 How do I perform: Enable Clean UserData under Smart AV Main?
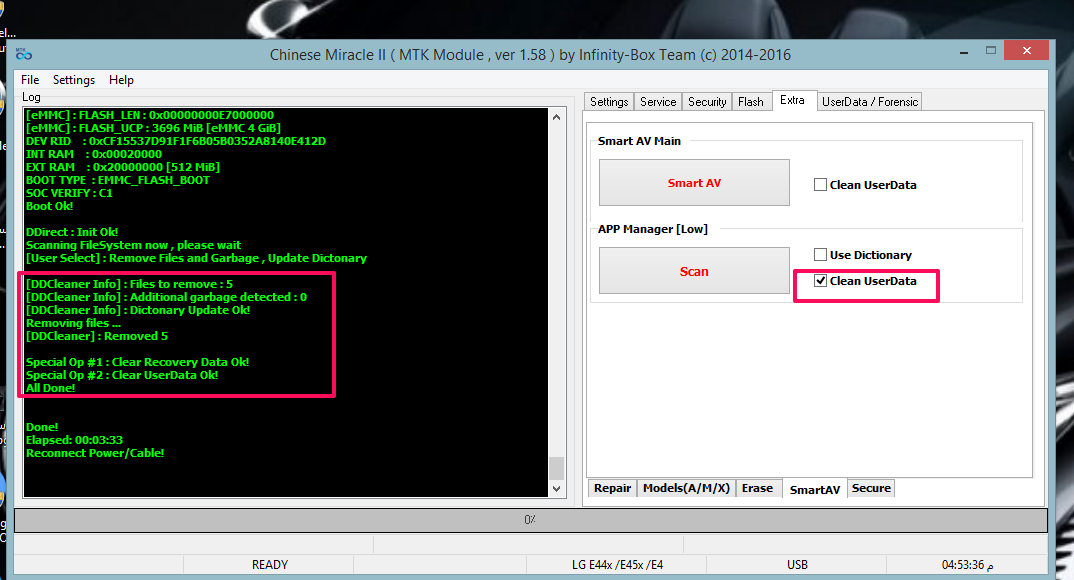[x=820, y=184]
